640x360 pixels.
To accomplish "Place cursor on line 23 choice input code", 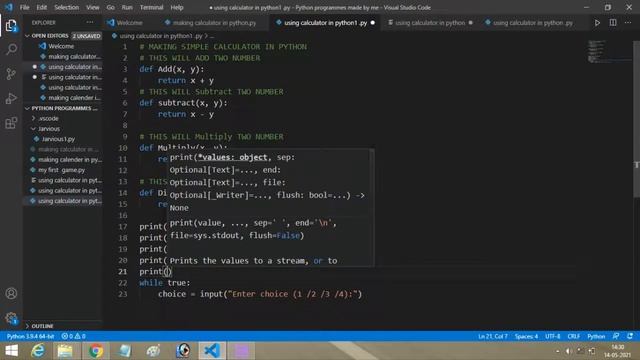I will (x=260, y=294).
